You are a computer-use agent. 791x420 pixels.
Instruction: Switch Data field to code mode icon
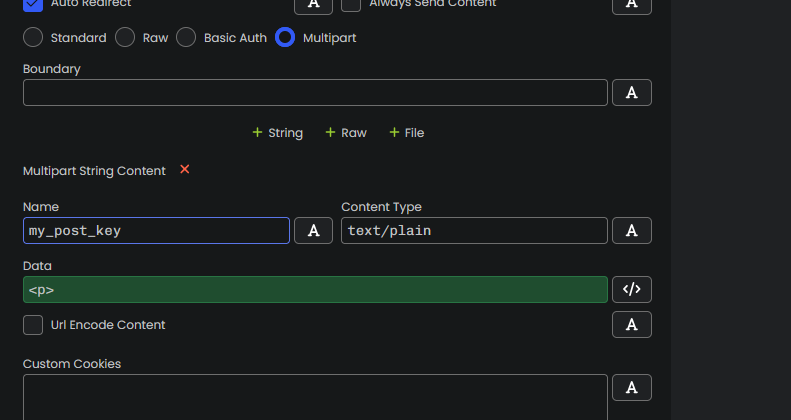[632, 289]
